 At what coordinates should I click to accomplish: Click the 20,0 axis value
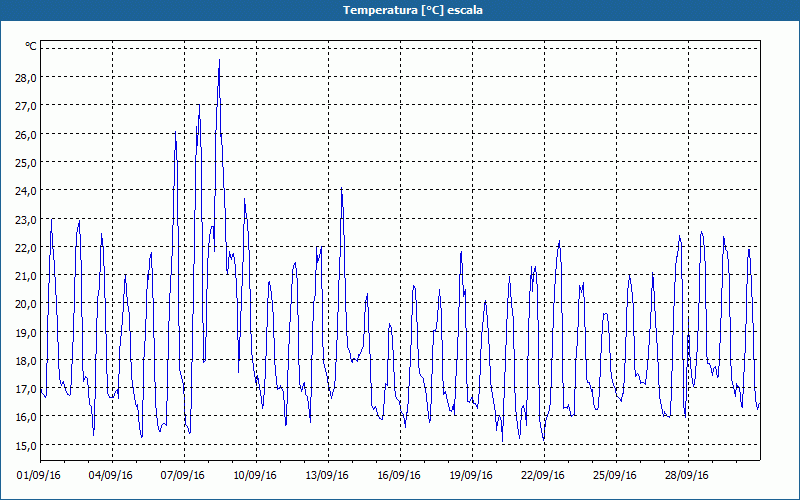[27, 304]
